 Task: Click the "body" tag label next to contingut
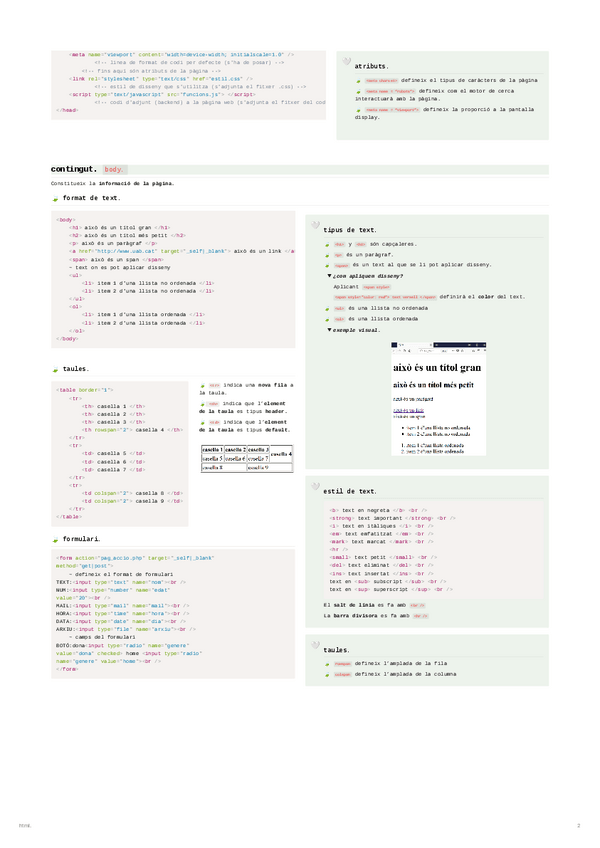click(x=115, y=171)
